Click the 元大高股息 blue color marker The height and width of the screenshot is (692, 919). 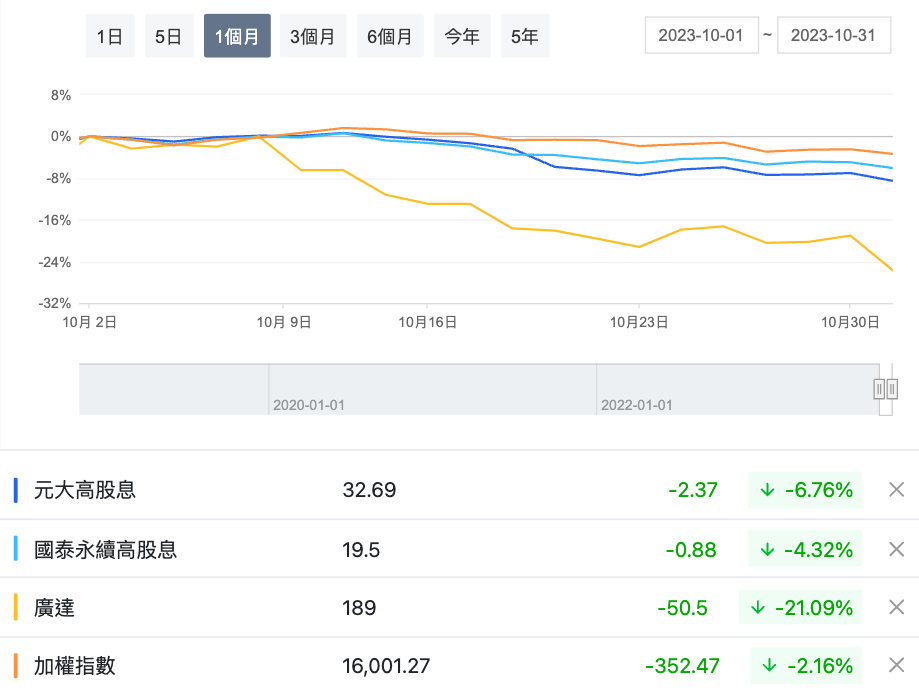coord(16,490)
